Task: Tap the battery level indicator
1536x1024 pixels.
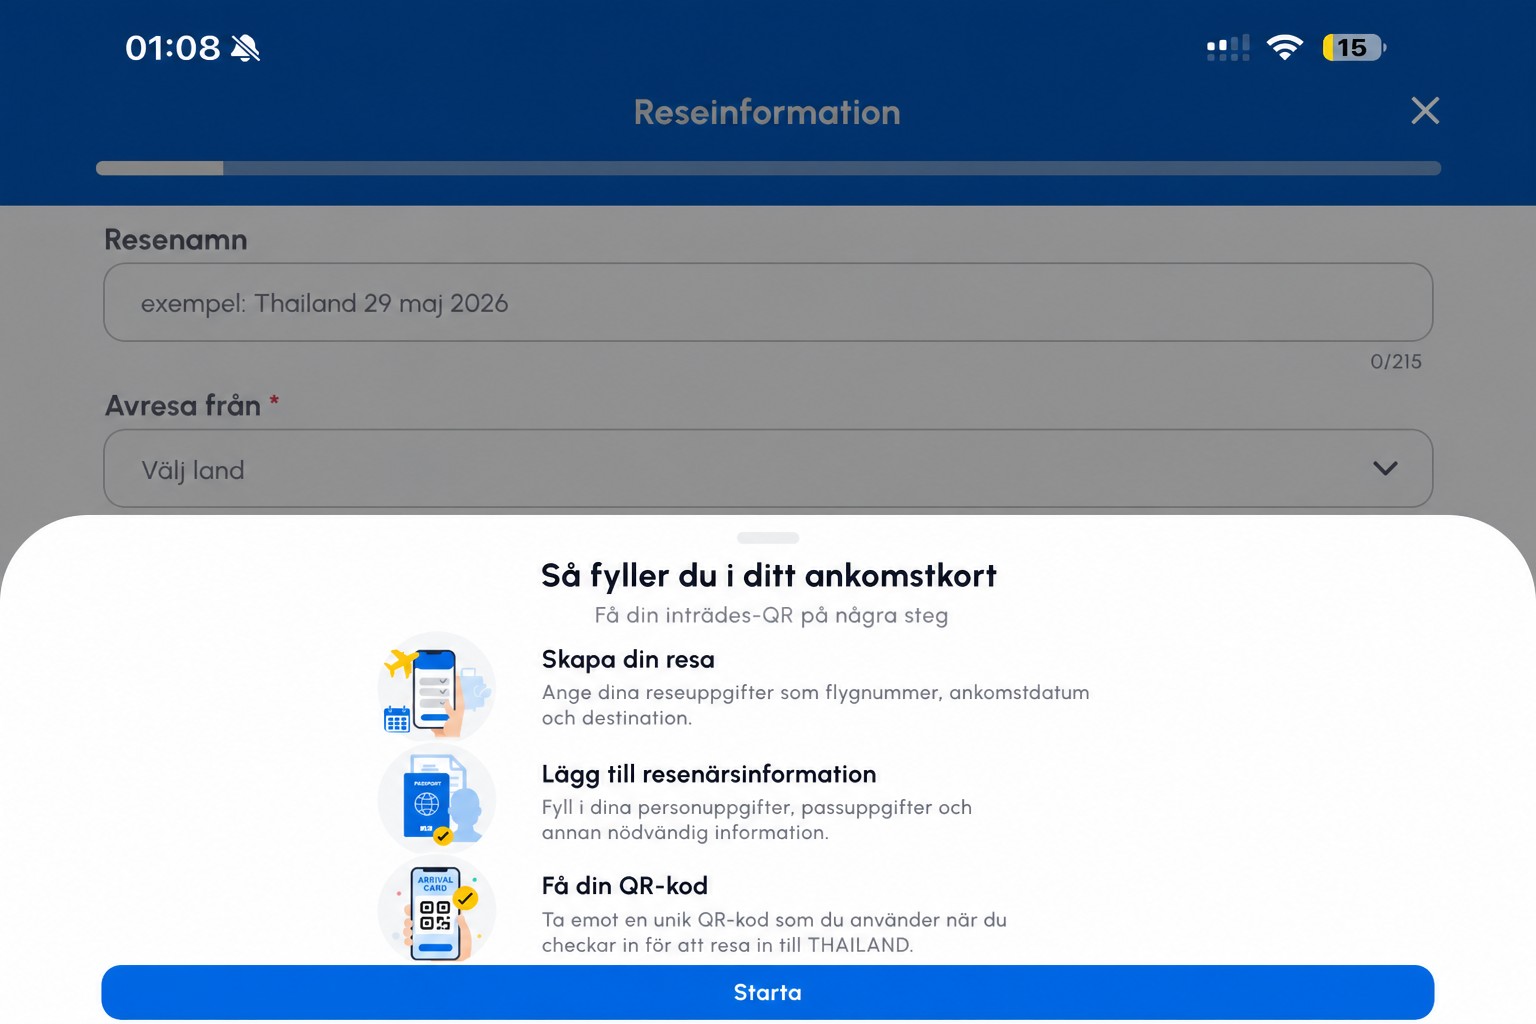Action: tap(1354, 47)
